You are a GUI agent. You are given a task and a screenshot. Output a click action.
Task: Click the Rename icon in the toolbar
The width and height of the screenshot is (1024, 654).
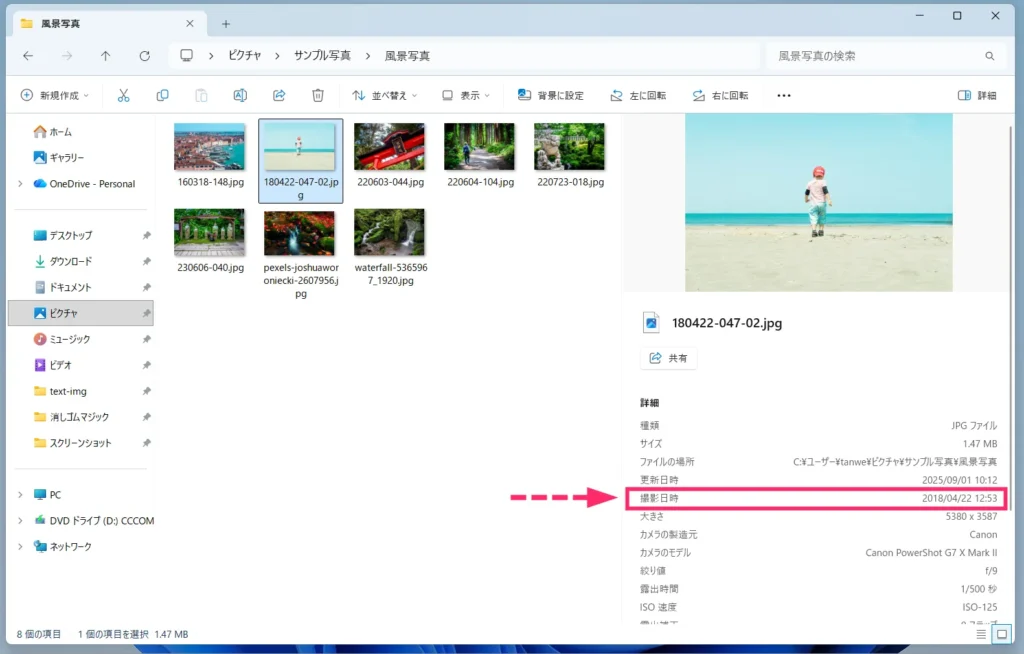tap(240, 95)
